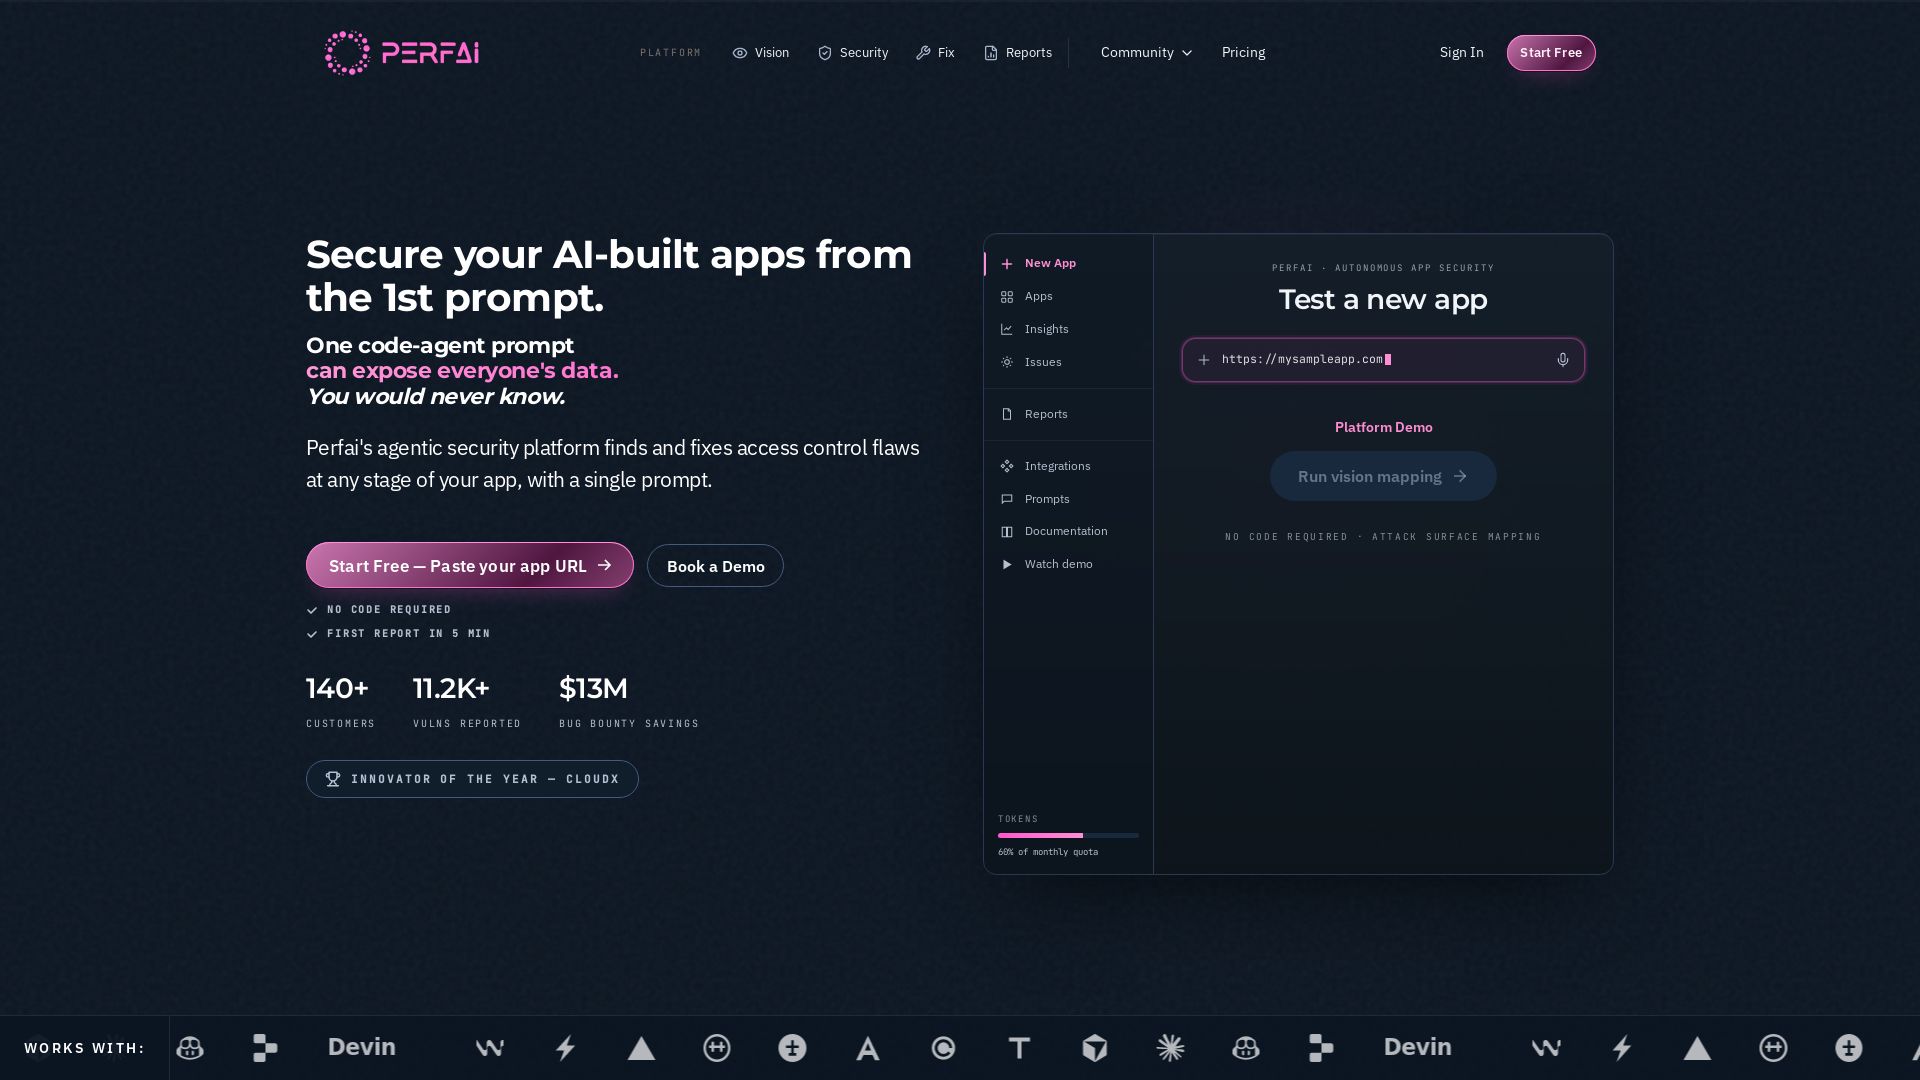
Task: Open Prompts via its chat bubble icon
Action: click(1007, 500)
